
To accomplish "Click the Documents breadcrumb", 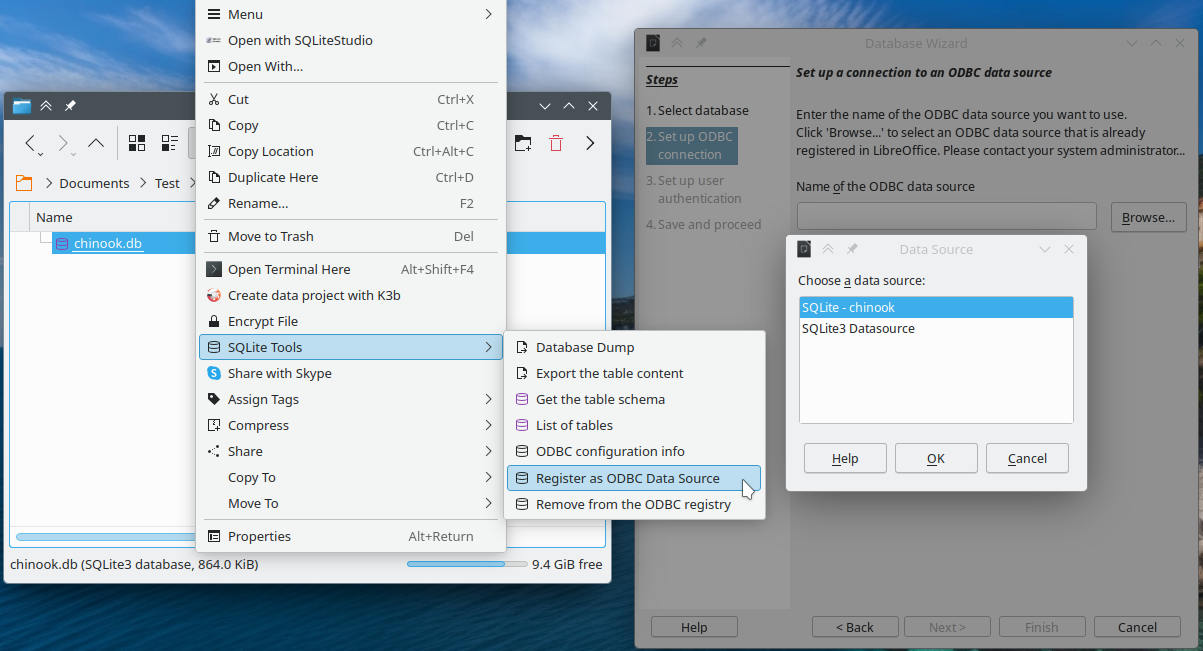I will pos(94,183).
